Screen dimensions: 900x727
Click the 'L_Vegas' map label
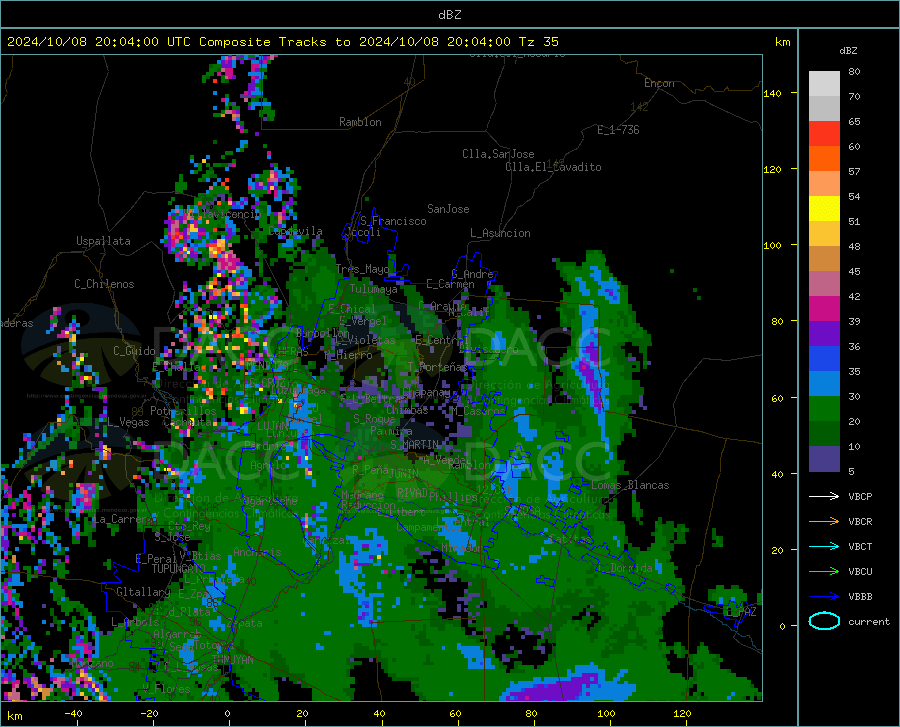coord(128,422)
